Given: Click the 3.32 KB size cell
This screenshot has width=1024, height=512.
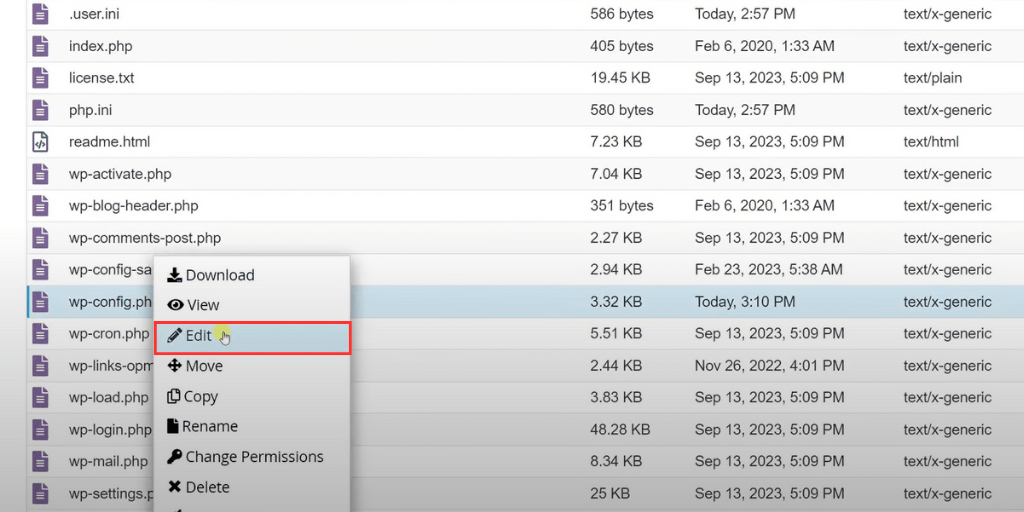Looking at the screenshot, I should 616,302.
